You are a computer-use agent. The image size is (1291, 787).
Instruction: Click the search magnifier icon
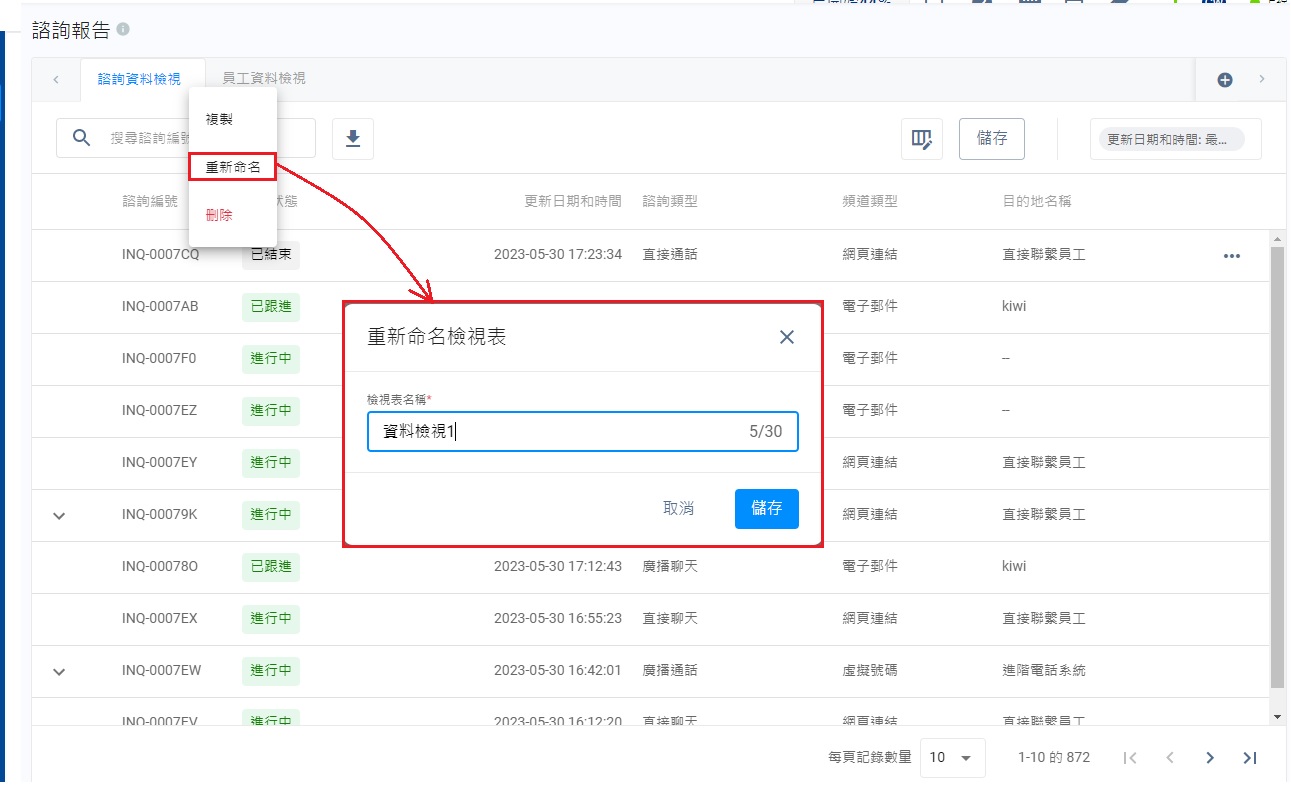coord(82,138)
